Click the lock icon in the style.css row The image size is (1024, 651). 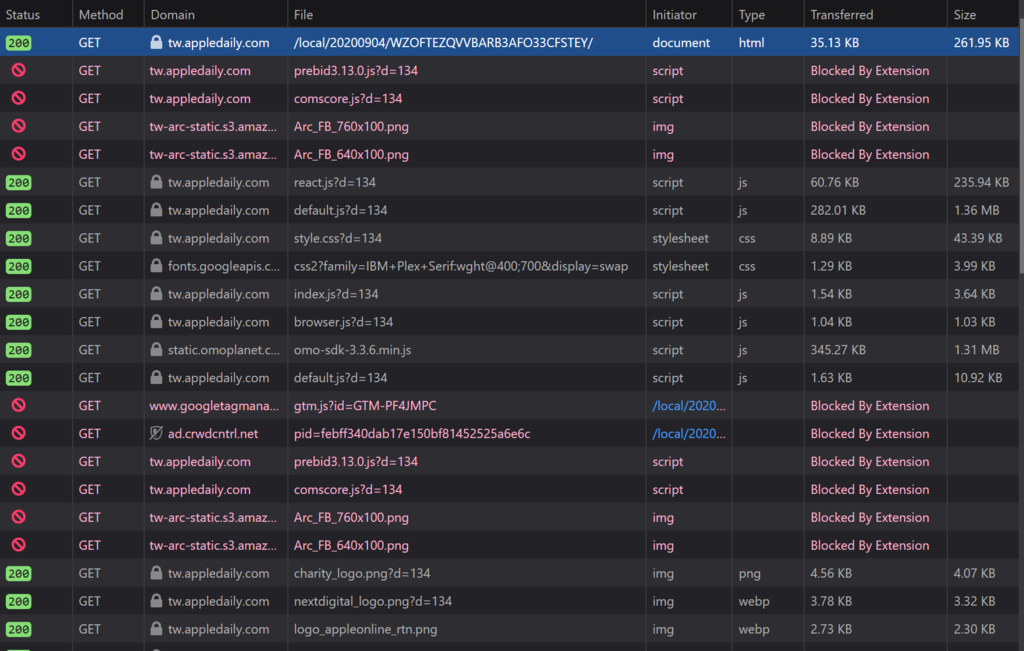(156, 238)
